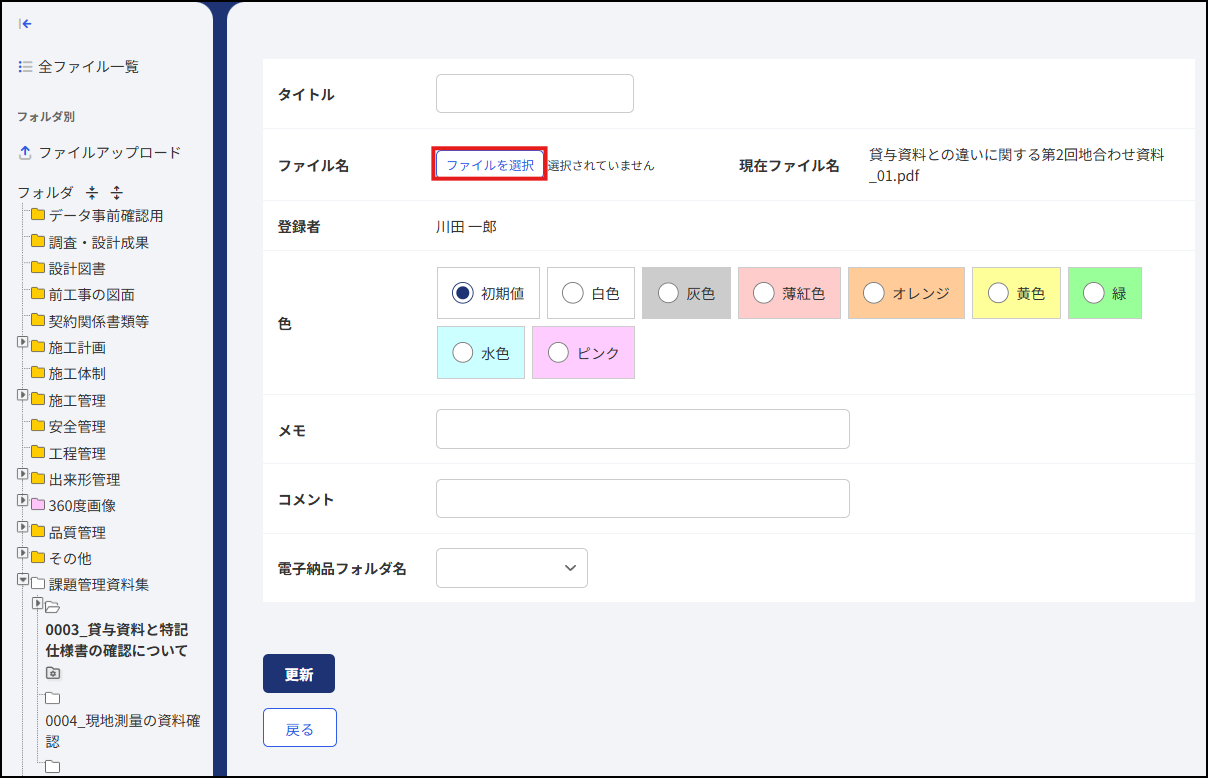Select 0004_現地測量の資料確認 item
This screenshot has height=778, width=1208.
123,731
